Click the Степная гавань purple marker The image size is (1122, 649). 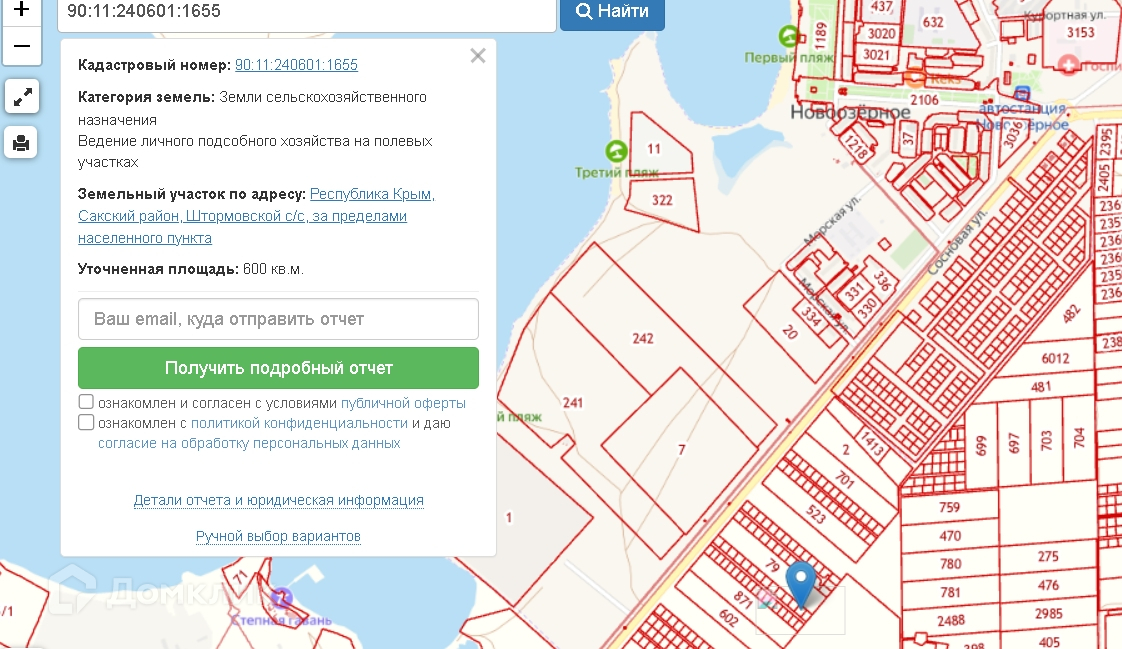[282, 597]
